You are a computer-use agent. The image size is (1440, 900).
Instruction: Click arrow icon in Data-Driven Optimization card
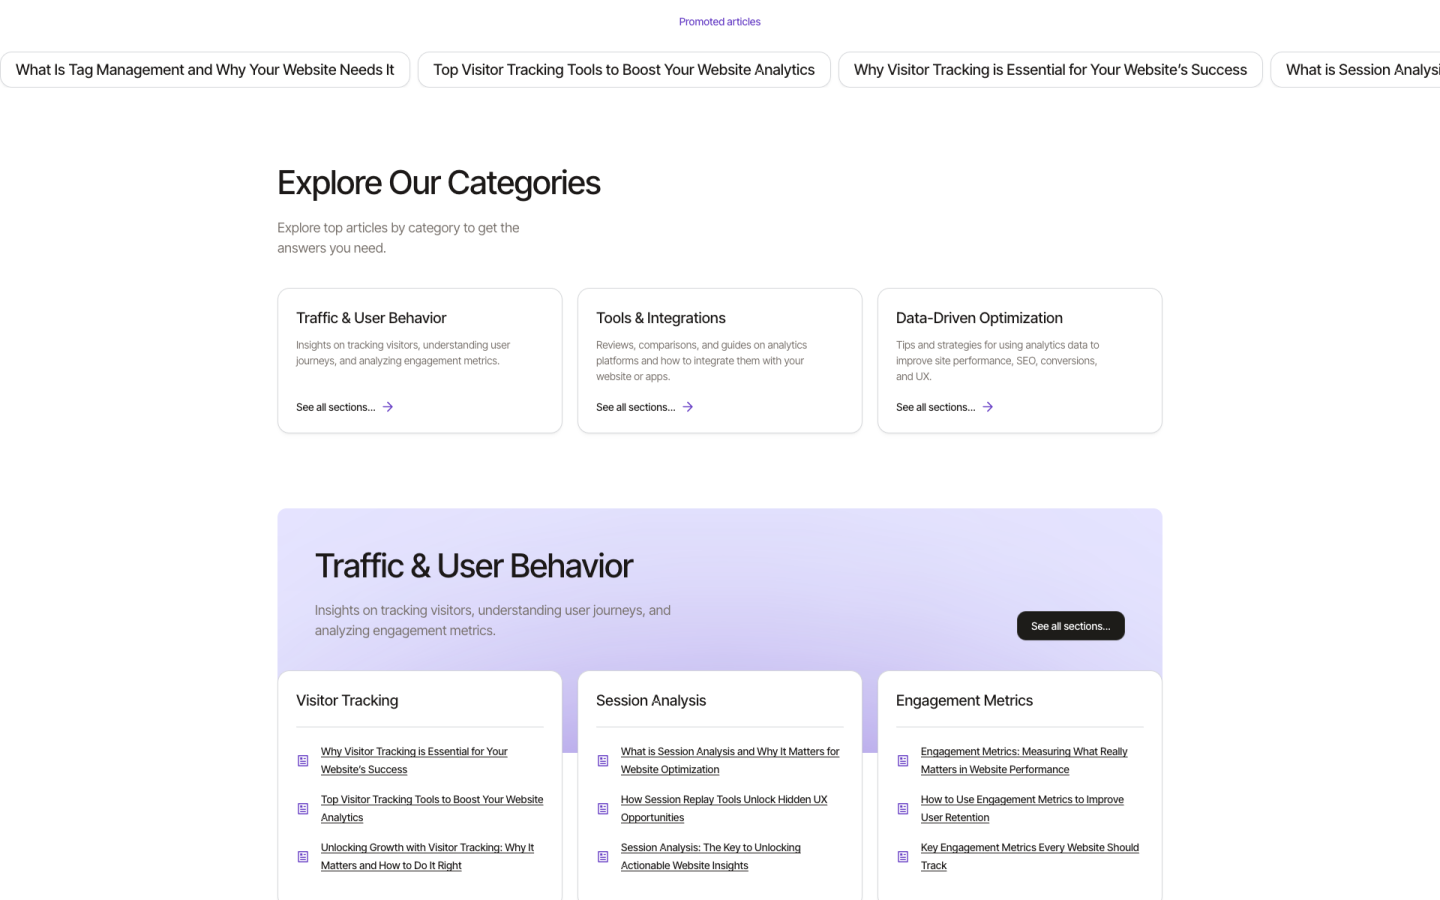(x=988, y=407)
